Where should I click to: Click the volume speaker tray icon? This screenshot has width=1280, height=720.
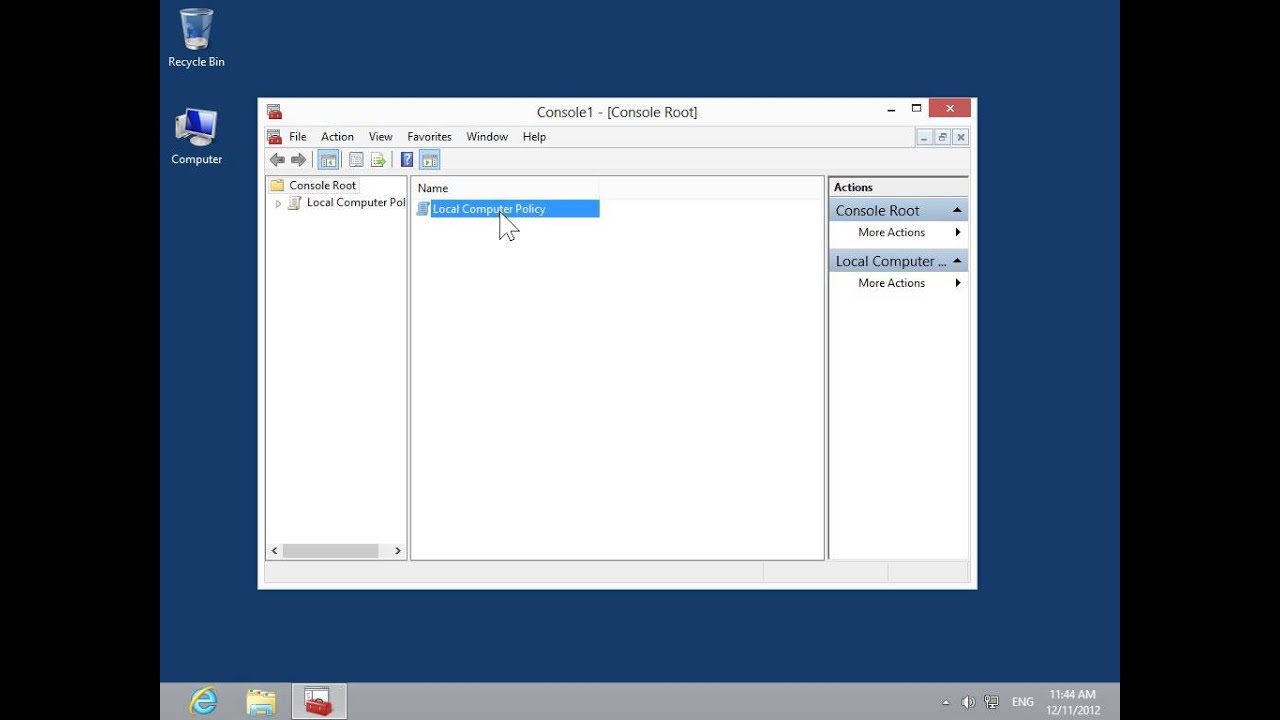(x=968, y=702)
